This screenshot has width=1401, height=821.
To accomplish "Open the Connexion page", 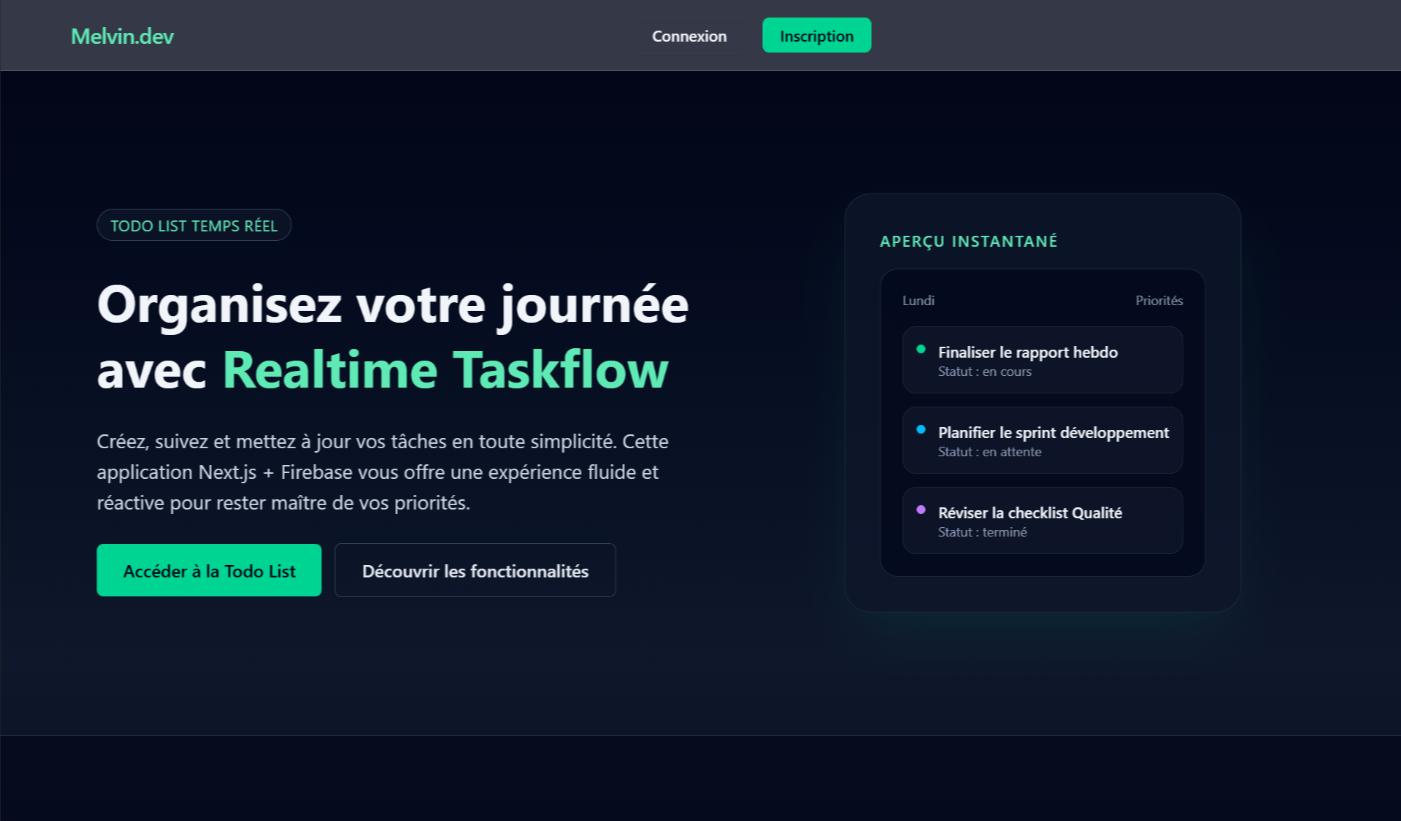I will 689,35.
